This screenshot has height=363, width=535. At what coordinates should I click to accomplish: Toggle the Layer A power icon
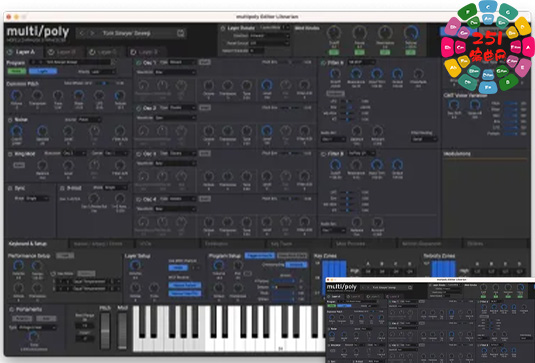(x=10, y=52)
